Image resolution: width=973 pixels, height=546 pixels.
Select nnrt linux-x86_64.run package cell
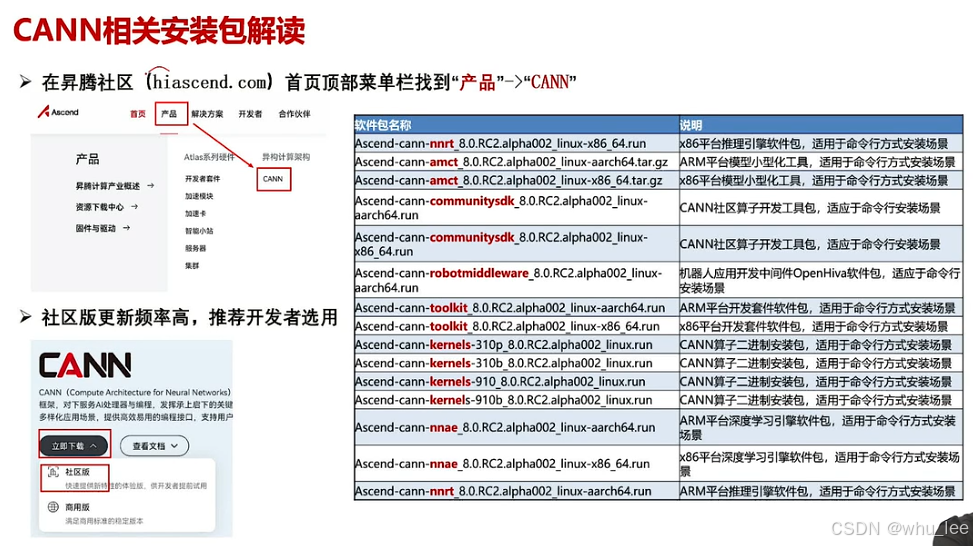(516, 143)
